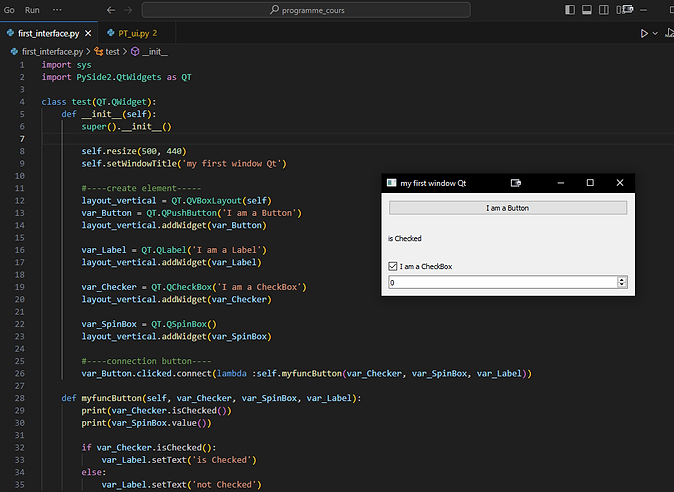Click the method cube icon in breadcrumb
The width and height of the screenshot is (674, 492).
point(135,52)
